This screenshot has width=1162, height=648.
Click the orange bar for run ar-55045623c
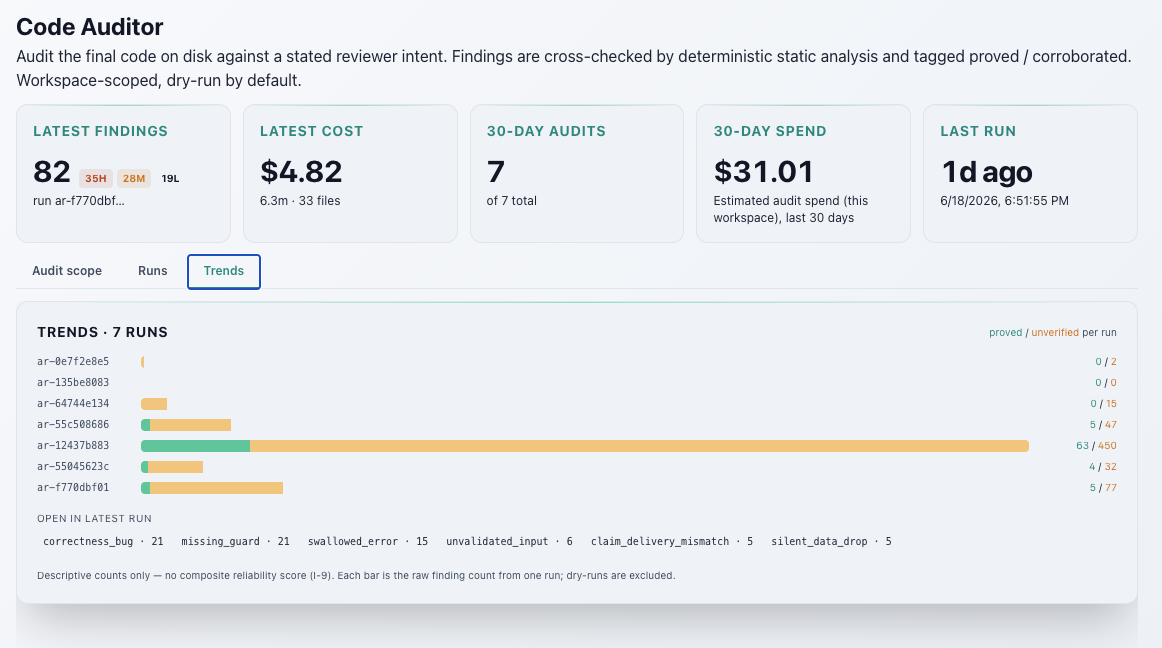click(176, 467)
